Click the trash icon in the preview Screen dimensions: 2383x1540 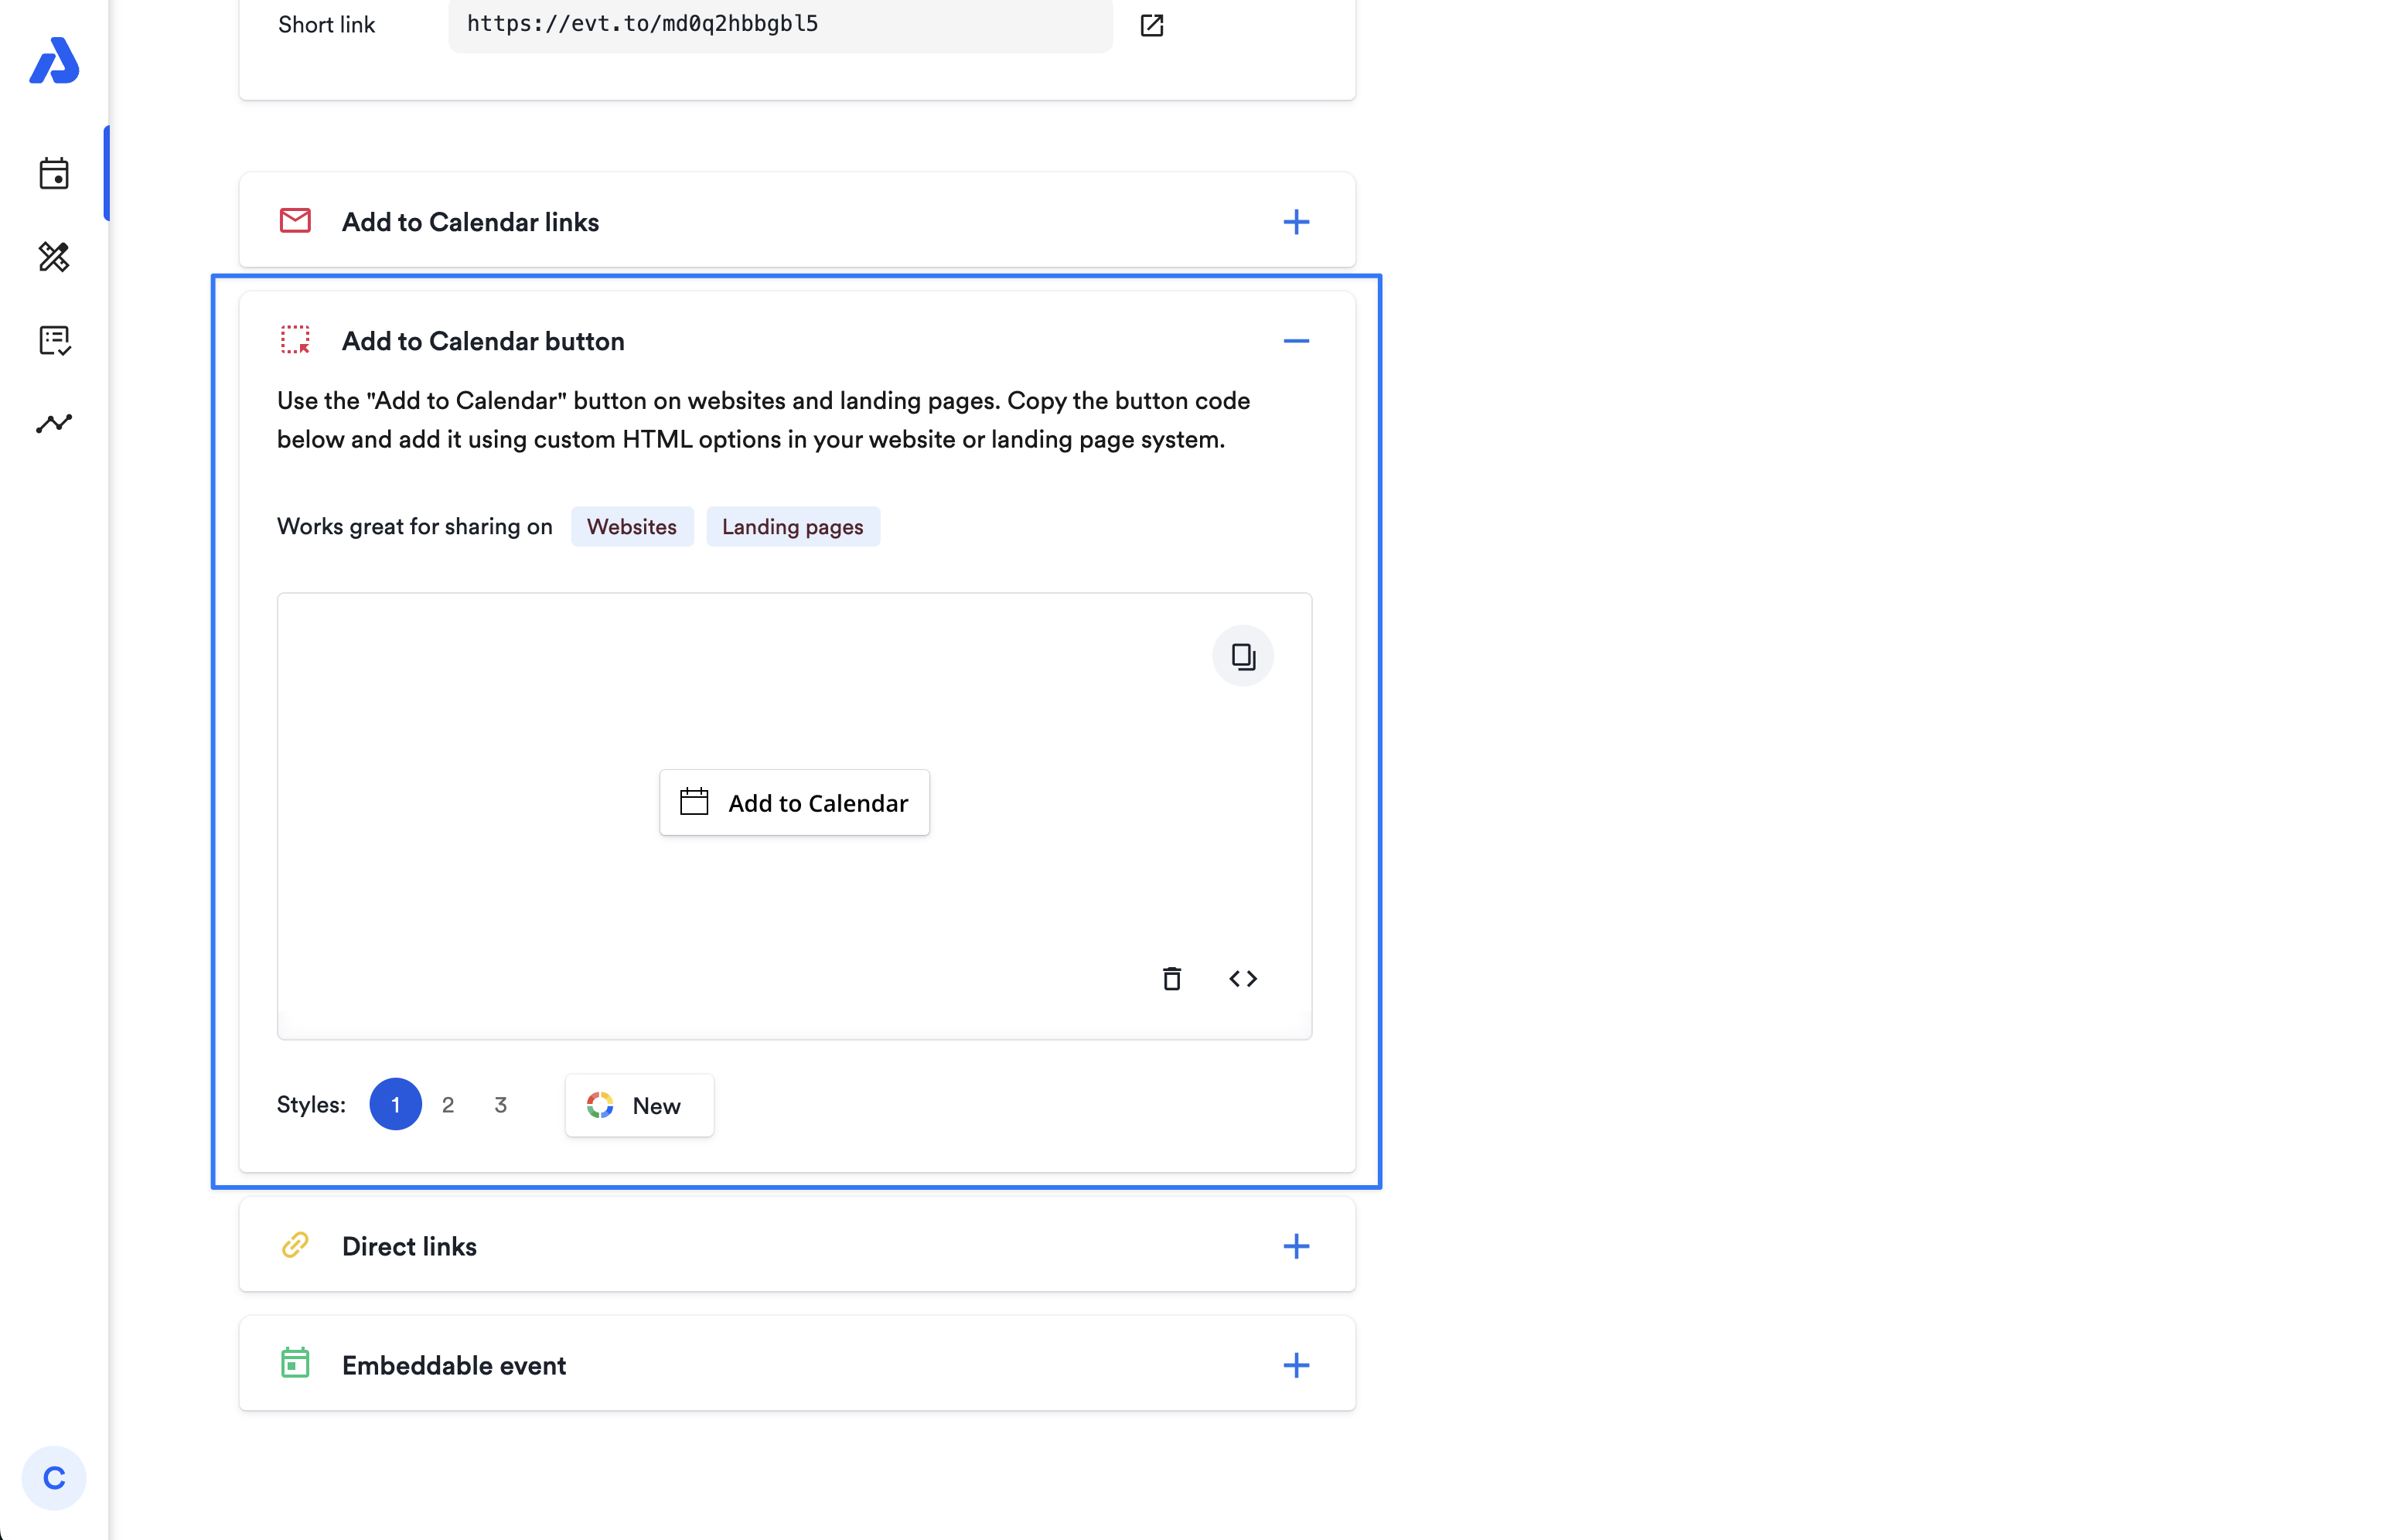pyautogui.click(x=1171, y=978)
